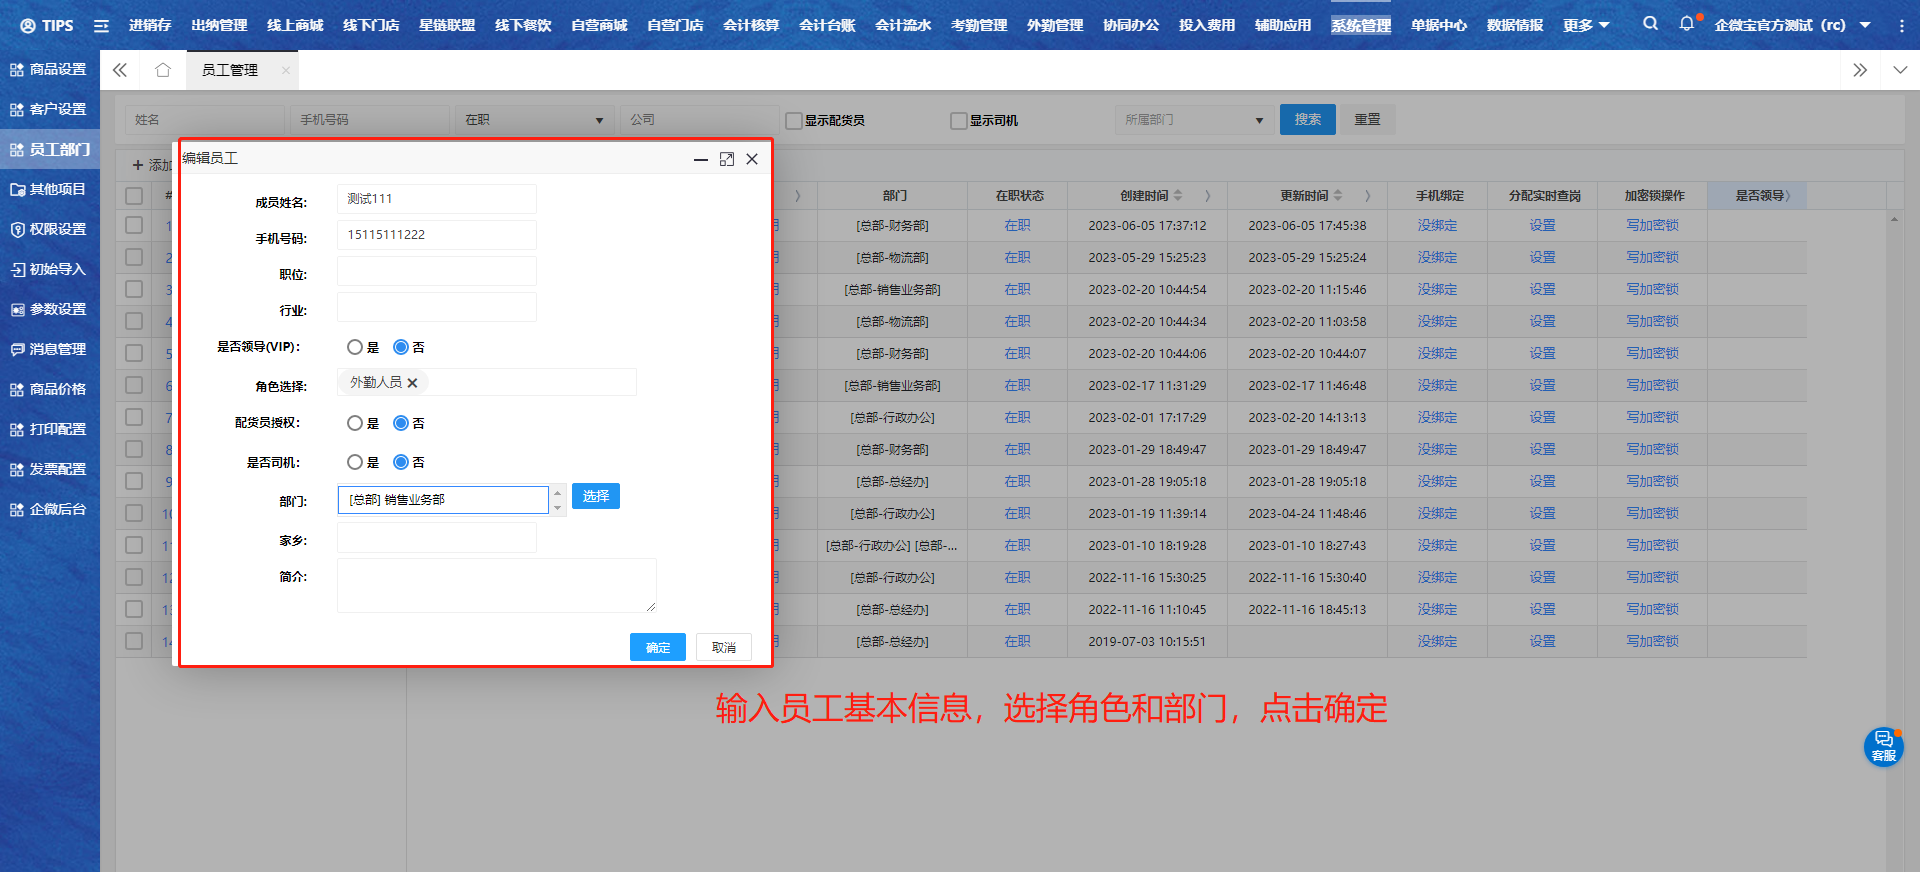Viewport: 1920px width, 872px height.
Task: Collapse tabs left with double-chevron icon
Action: click(x=120, y=70)
